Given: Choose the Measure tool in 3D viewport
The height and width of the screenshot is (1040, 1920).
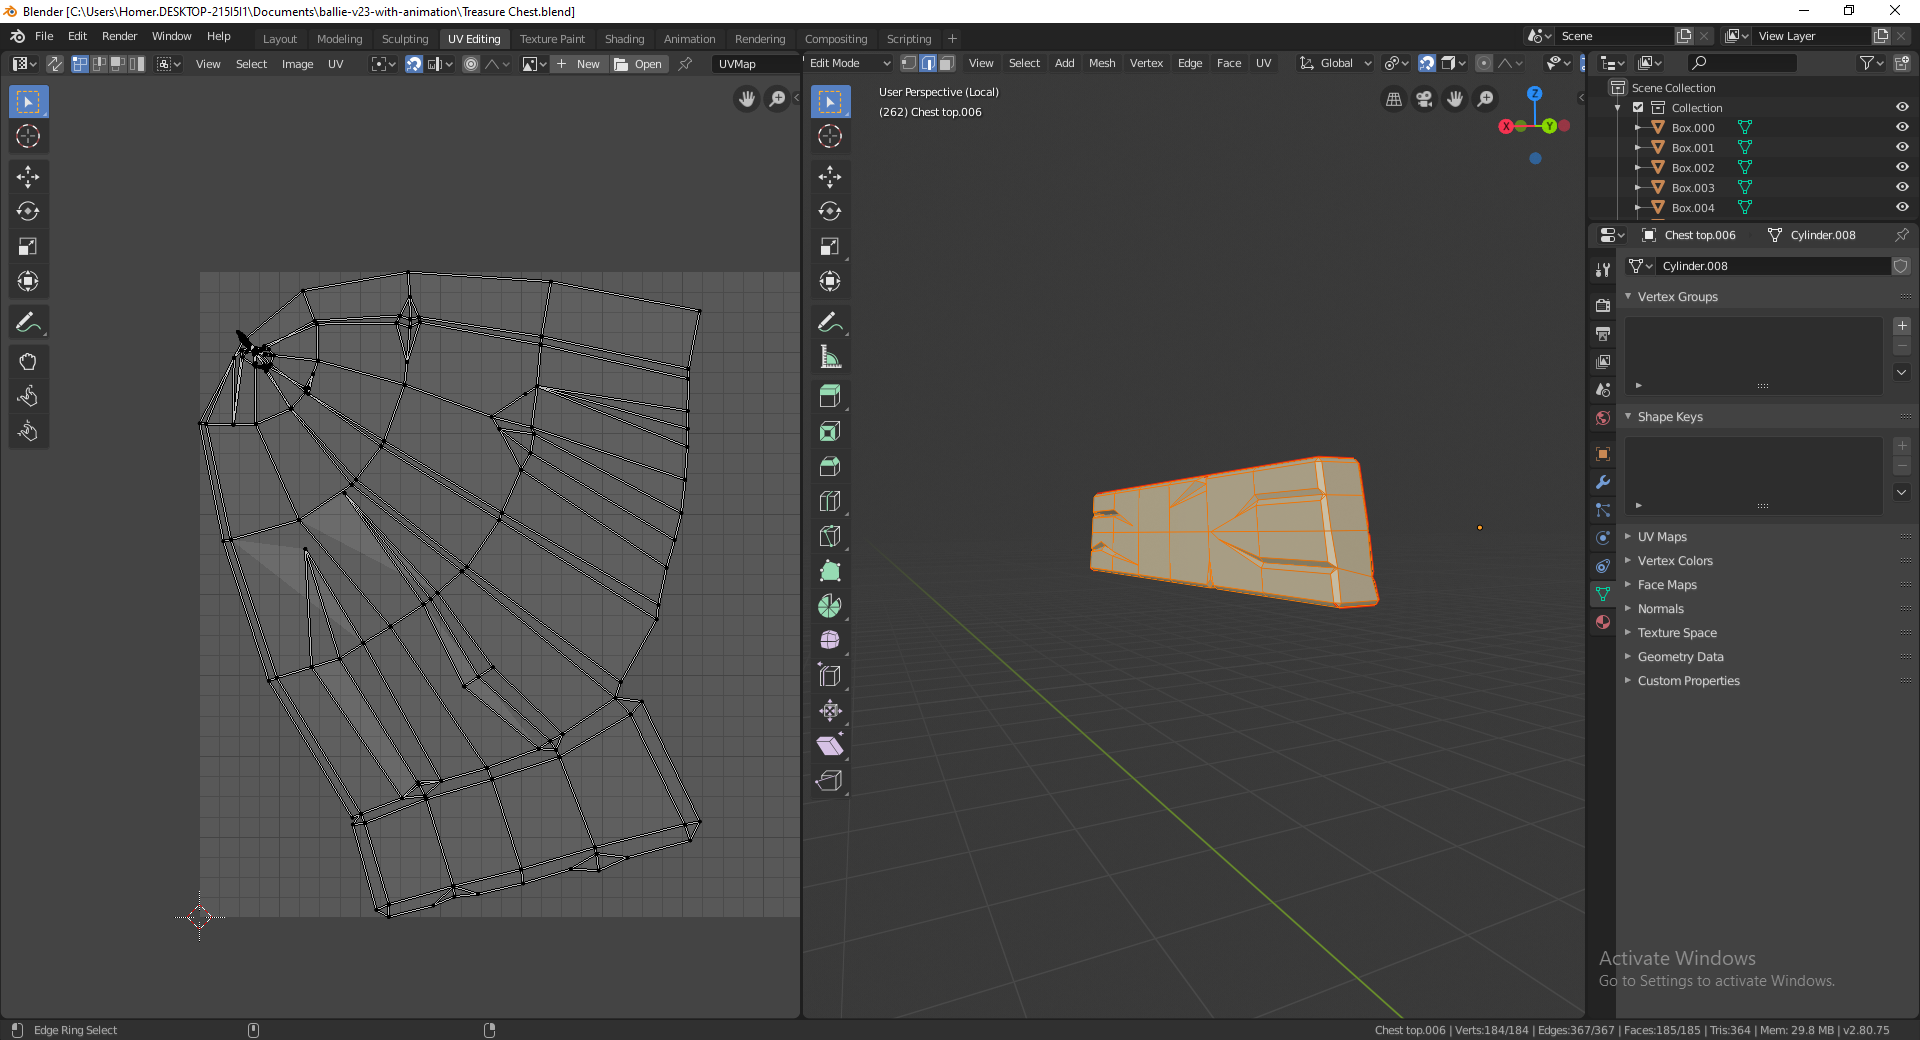Looking at the screenshot, I should coord(829,357).
